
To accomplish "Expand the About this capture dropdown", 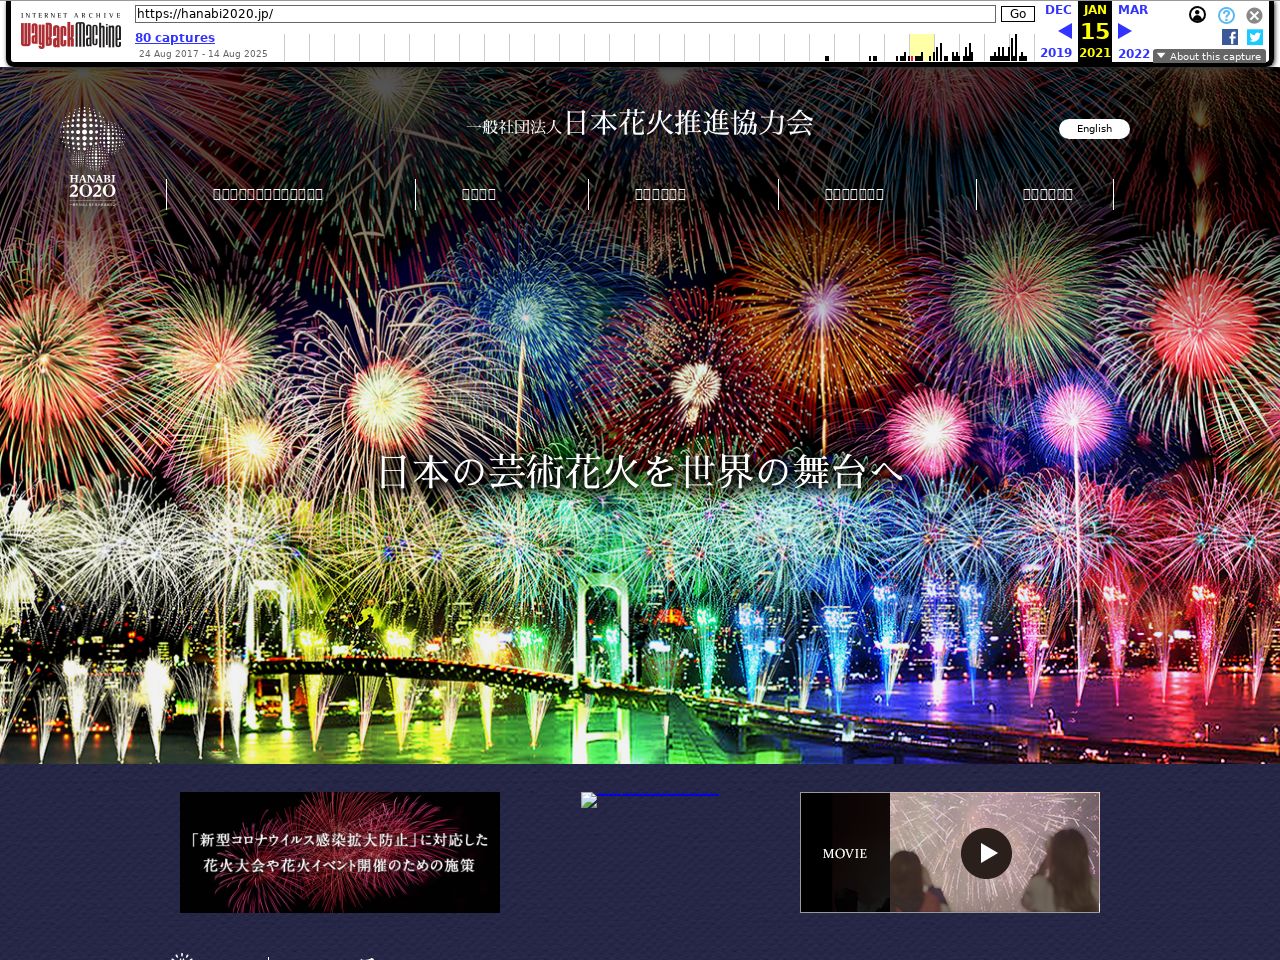I will tap(1209, 56).
